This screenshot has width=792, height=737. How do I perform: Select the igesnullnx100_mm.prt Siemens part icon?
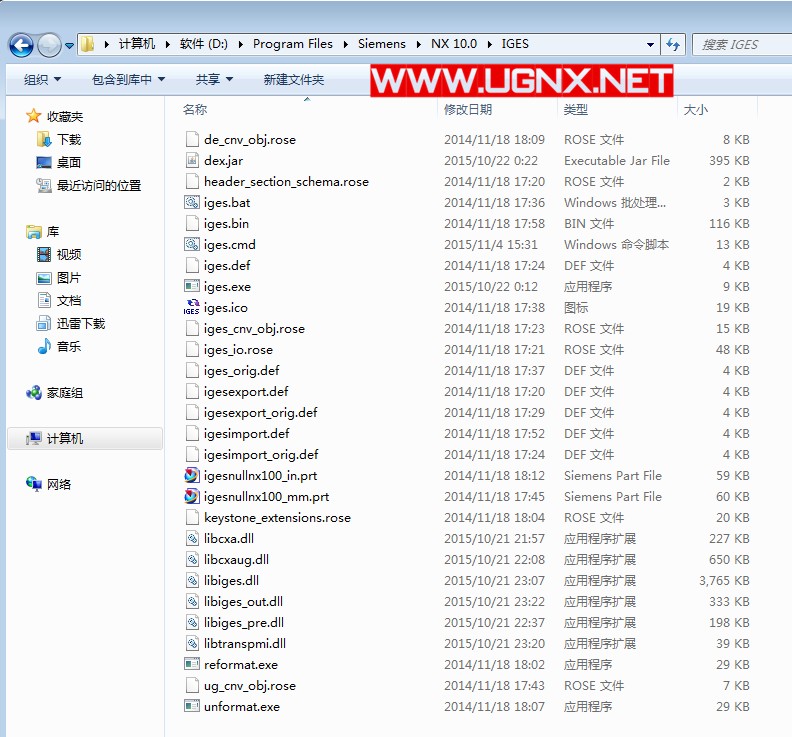click(x=192, y=497)
